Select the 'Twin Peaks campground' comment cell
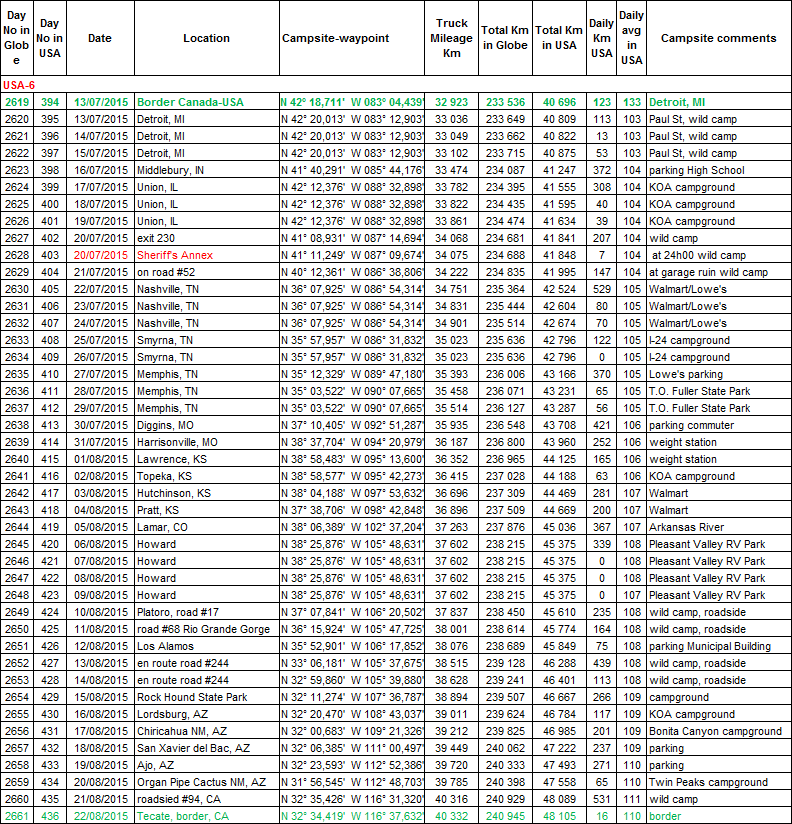 click(708, 782)
